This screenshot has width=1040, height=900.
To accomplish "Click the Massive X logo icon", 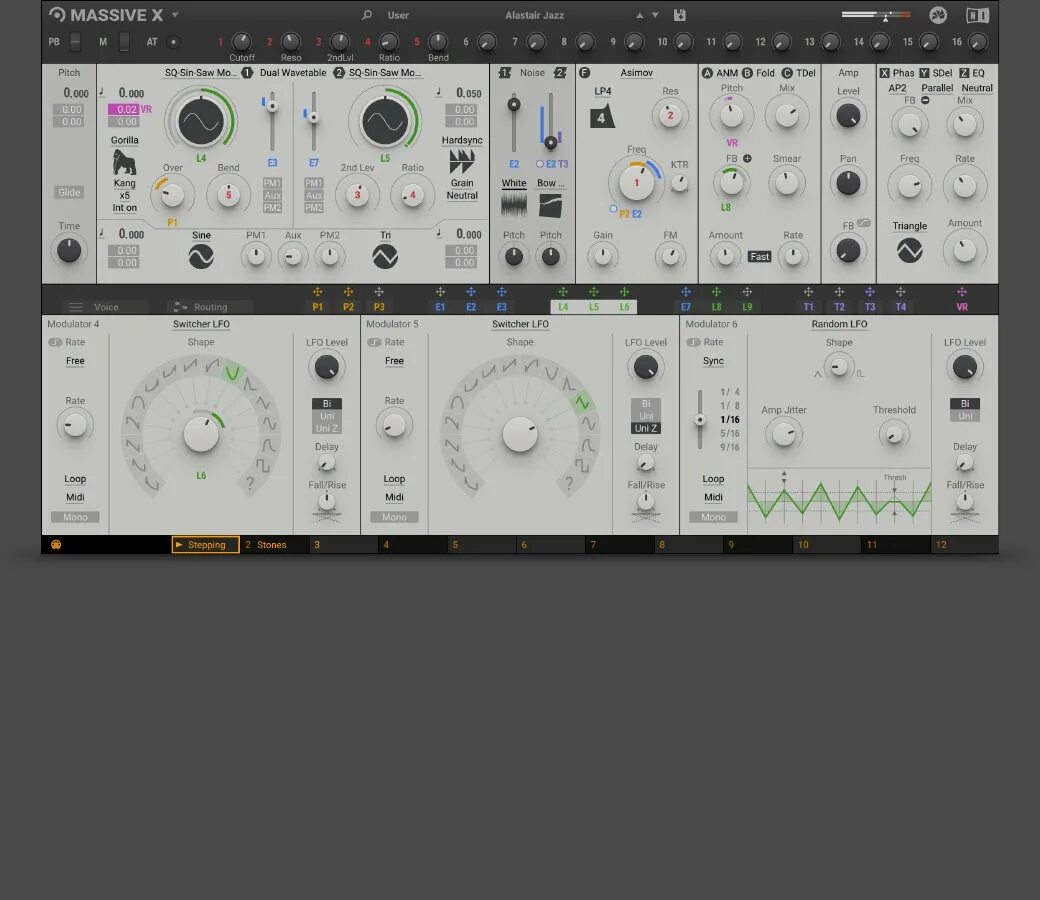I will (57, 15).
